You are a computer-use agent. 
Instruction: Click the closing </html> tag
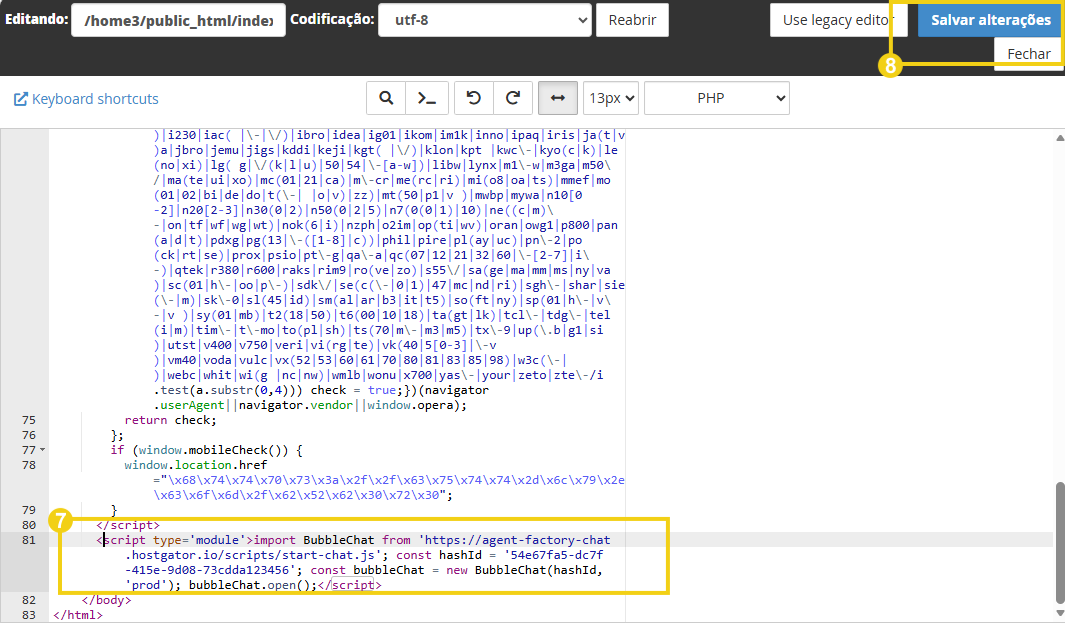(x=77, y=615)
